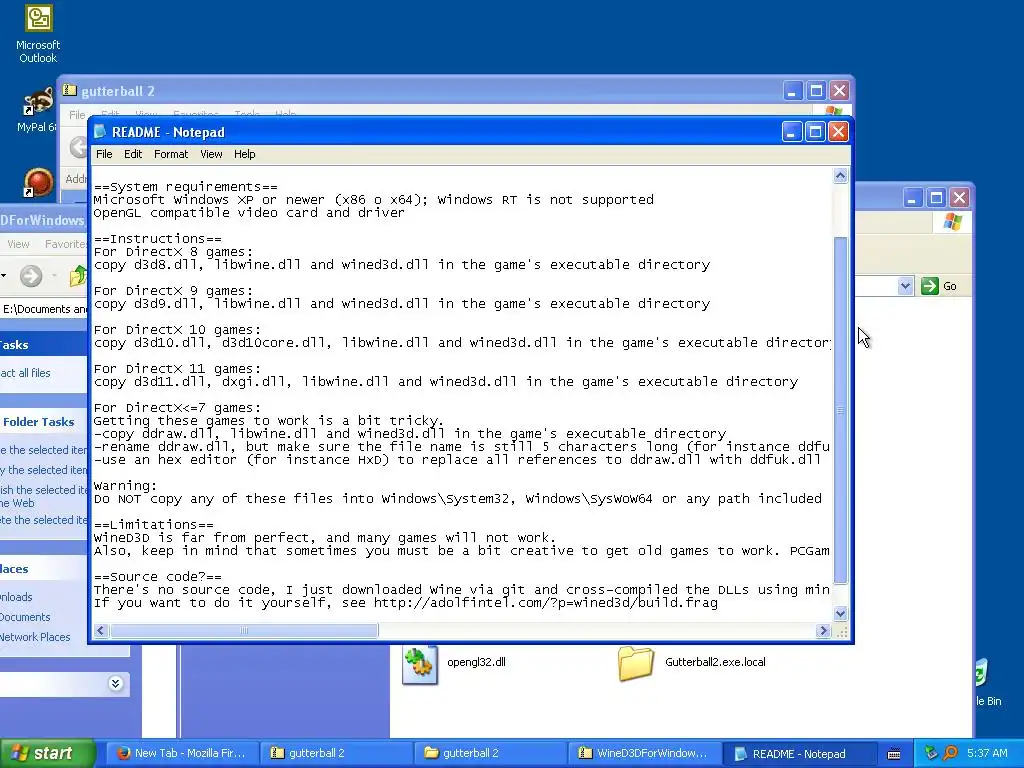The height and width of the screenshot is (768, 1024).
Task: Switch to first gutterball 2 taskbar button
Action: pyautogui.click(x=335, y=753)
